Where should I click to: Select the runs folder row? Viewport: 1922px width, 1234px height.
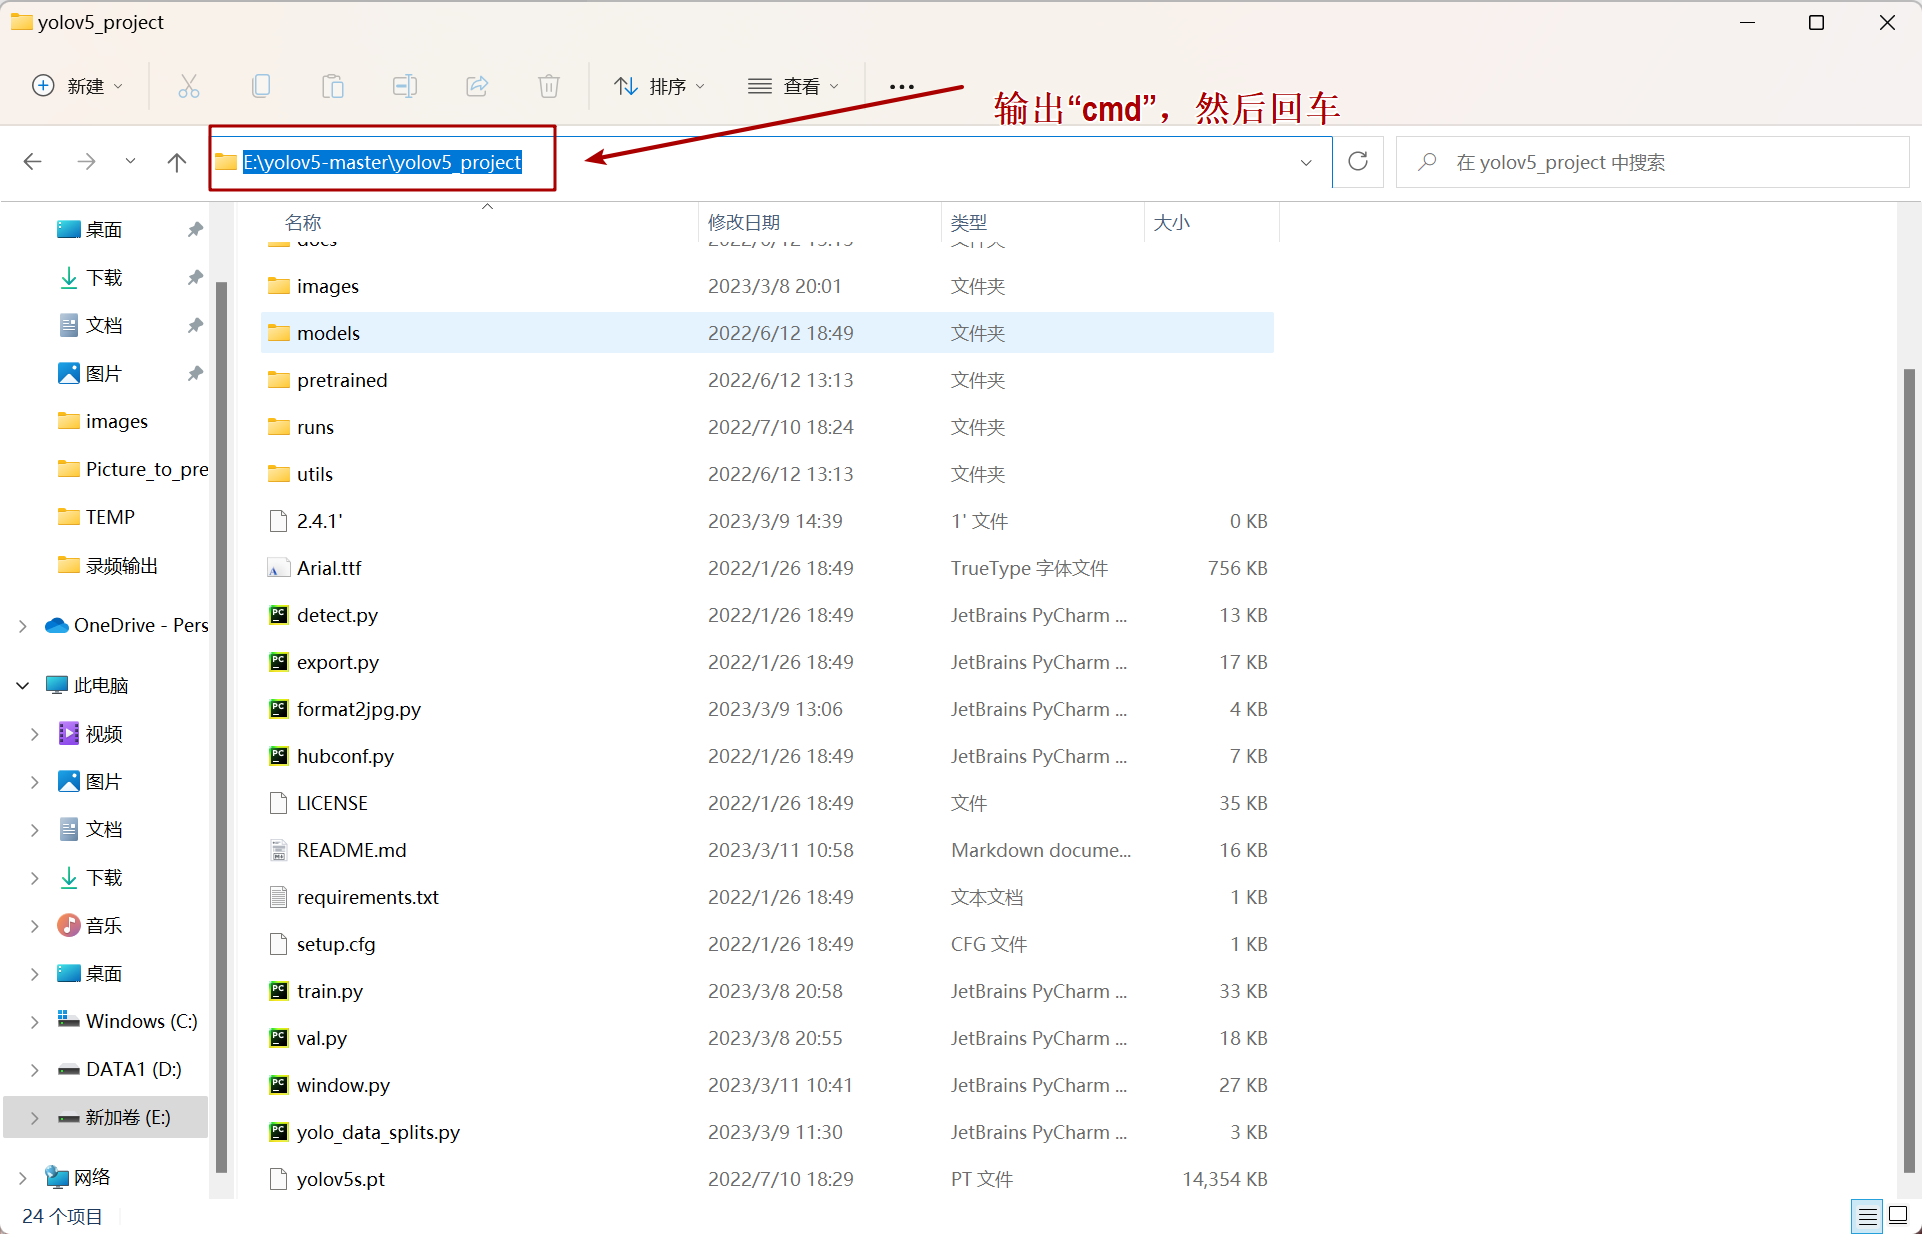[x=767, y=427]
